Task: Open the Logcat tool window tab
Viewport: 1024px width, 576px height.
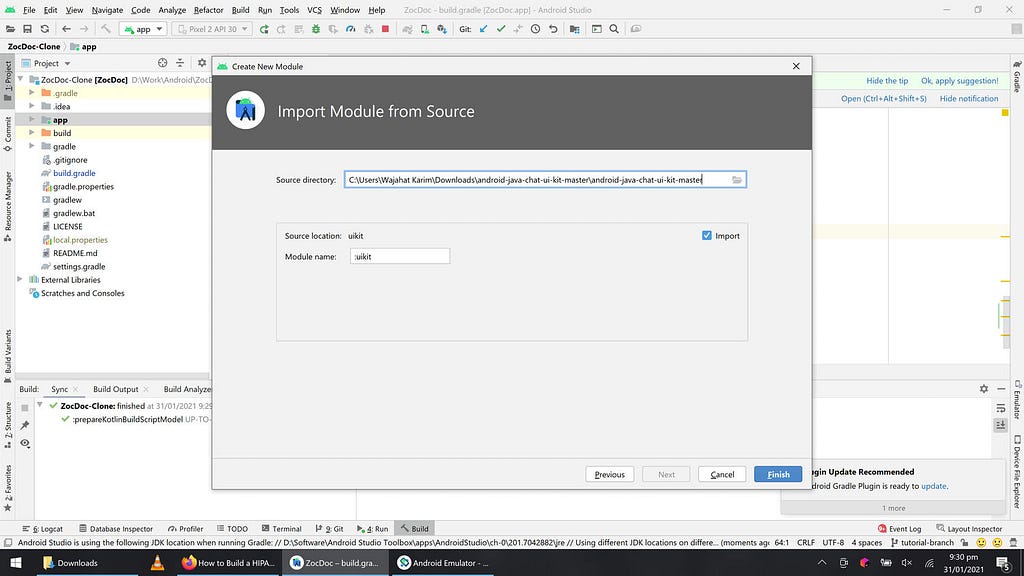Action: (x=42, y=529)
